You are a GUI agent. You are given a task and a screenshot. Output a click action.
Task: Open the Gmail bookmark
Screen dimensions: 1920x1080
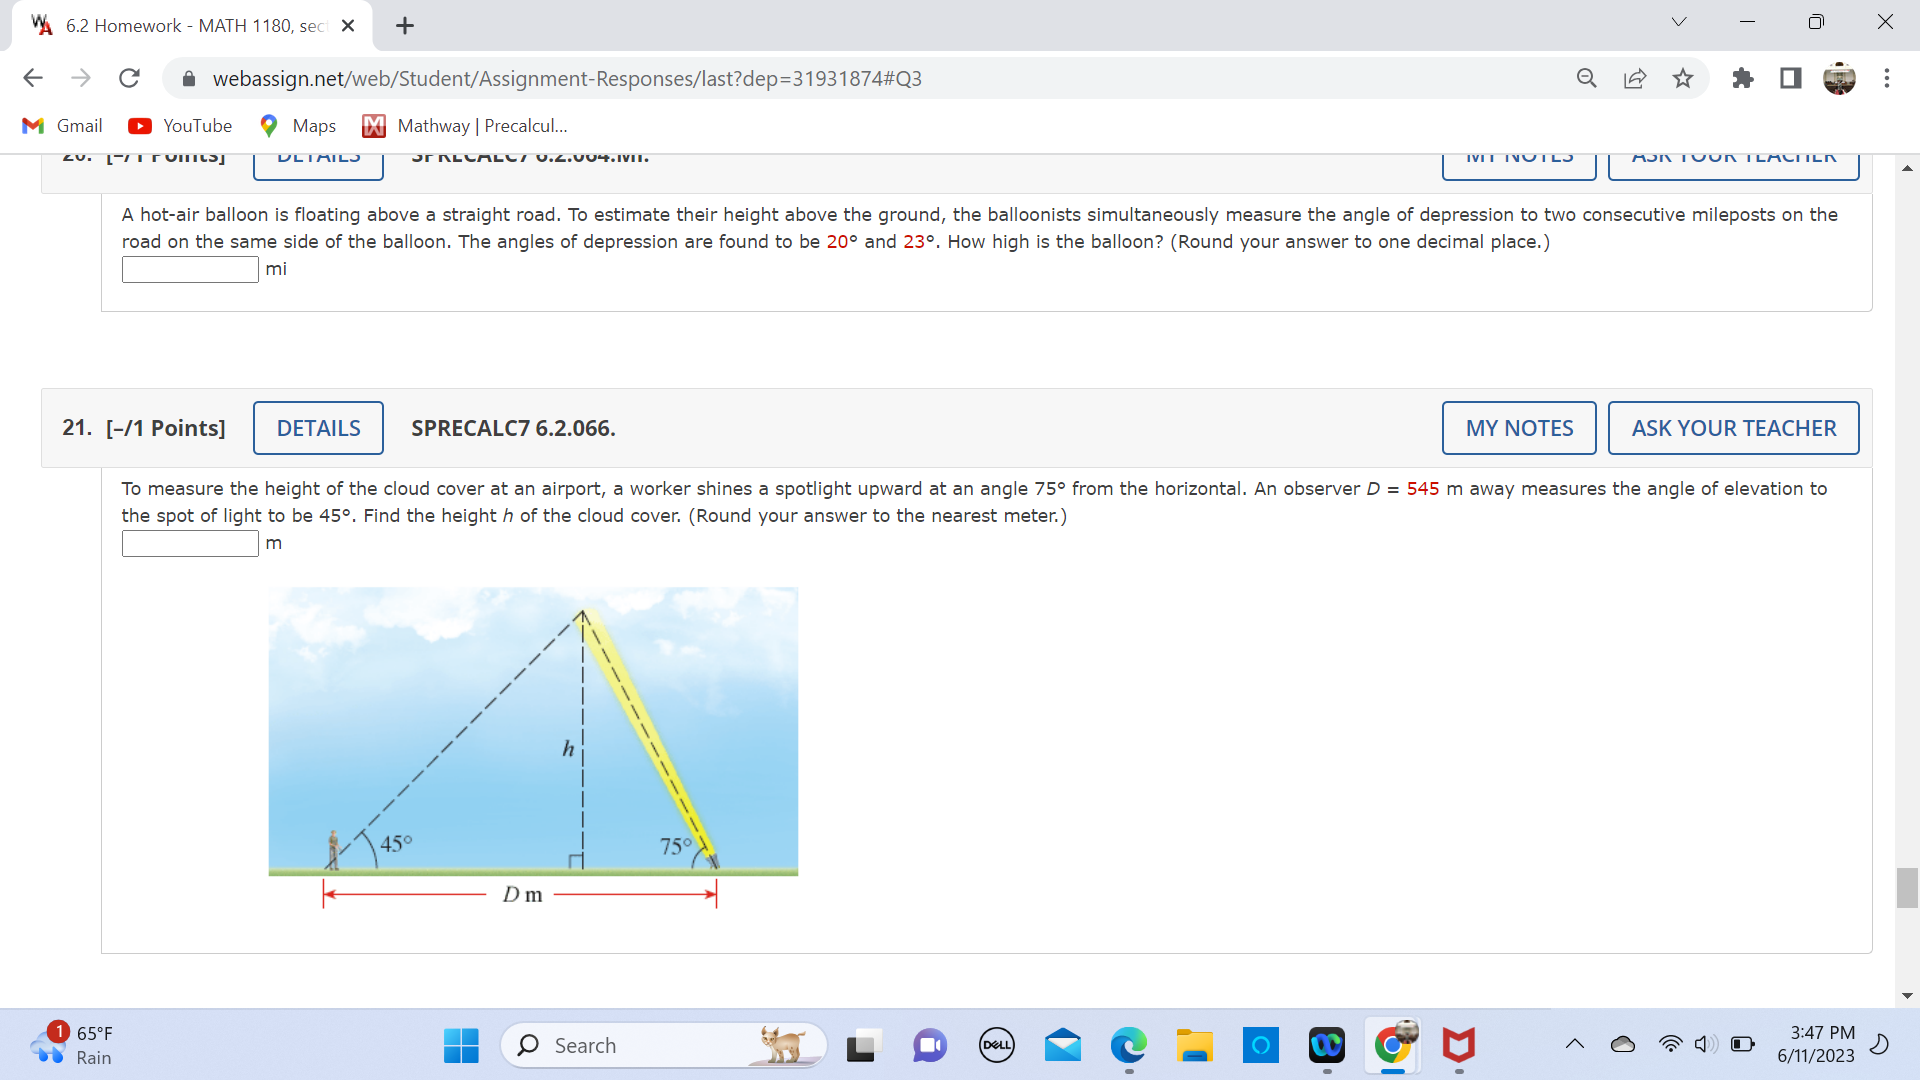click(x=61, y=125)
